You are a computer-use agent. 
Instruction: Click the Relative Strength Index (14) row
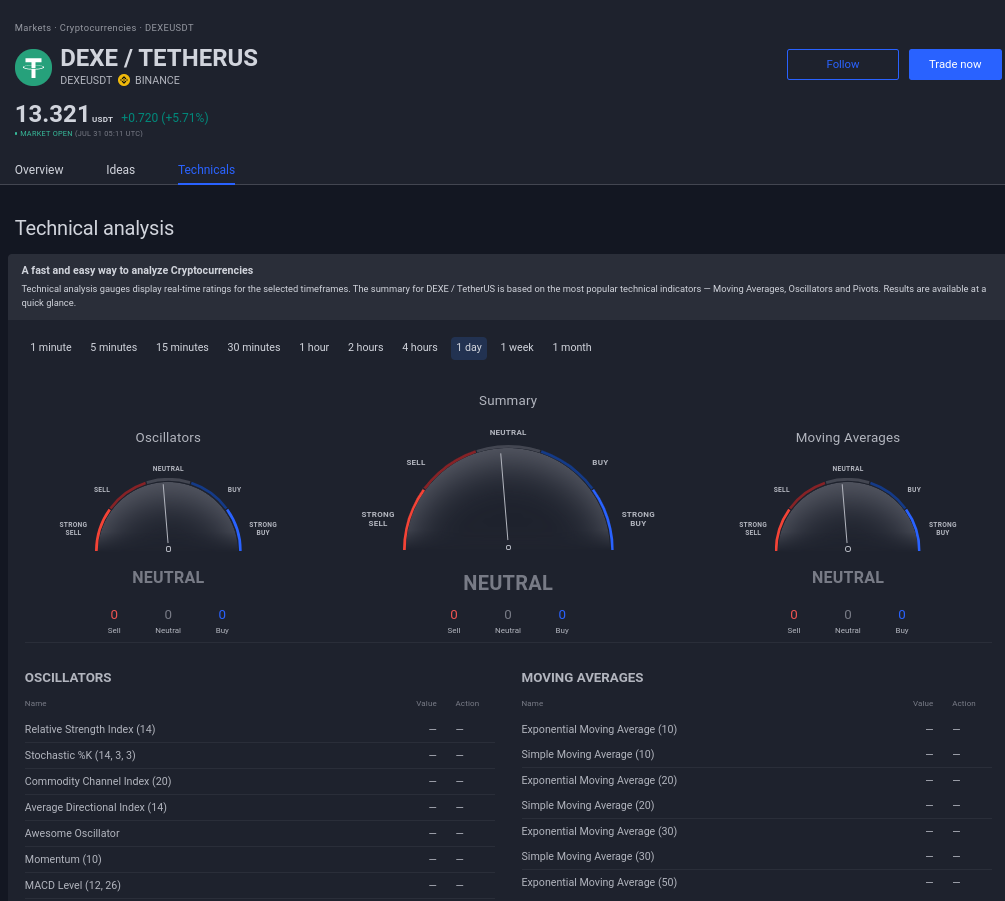[x=260, y=729]
